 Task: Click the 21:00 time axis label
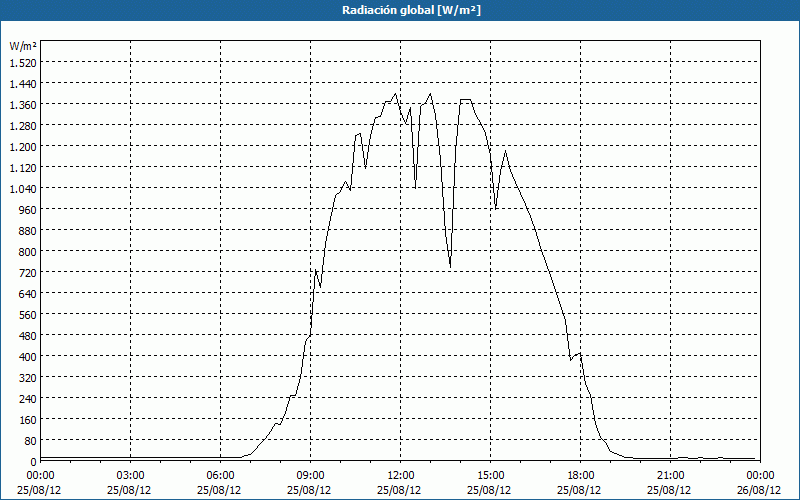tap(670, 476)
